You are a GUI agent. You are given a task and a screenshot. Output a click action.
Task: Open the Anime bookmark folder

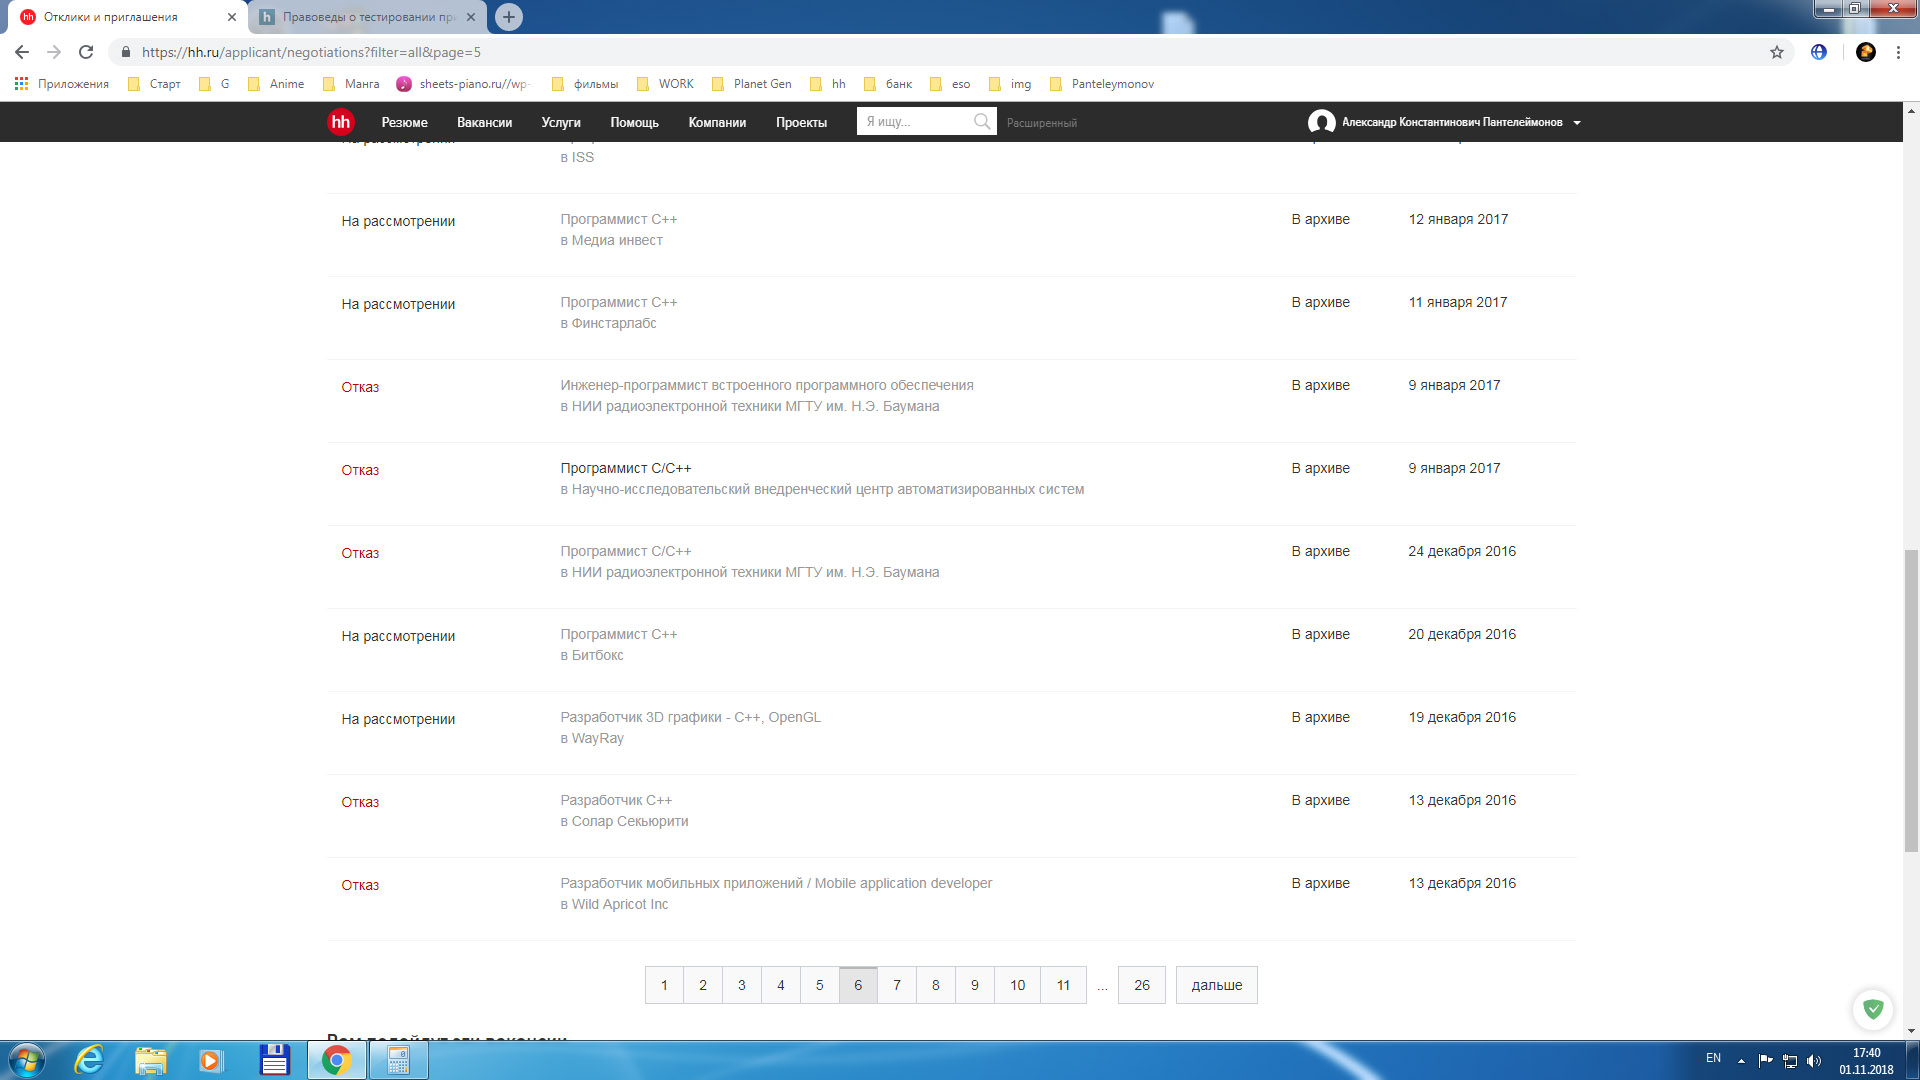click(x=276, y=84)
